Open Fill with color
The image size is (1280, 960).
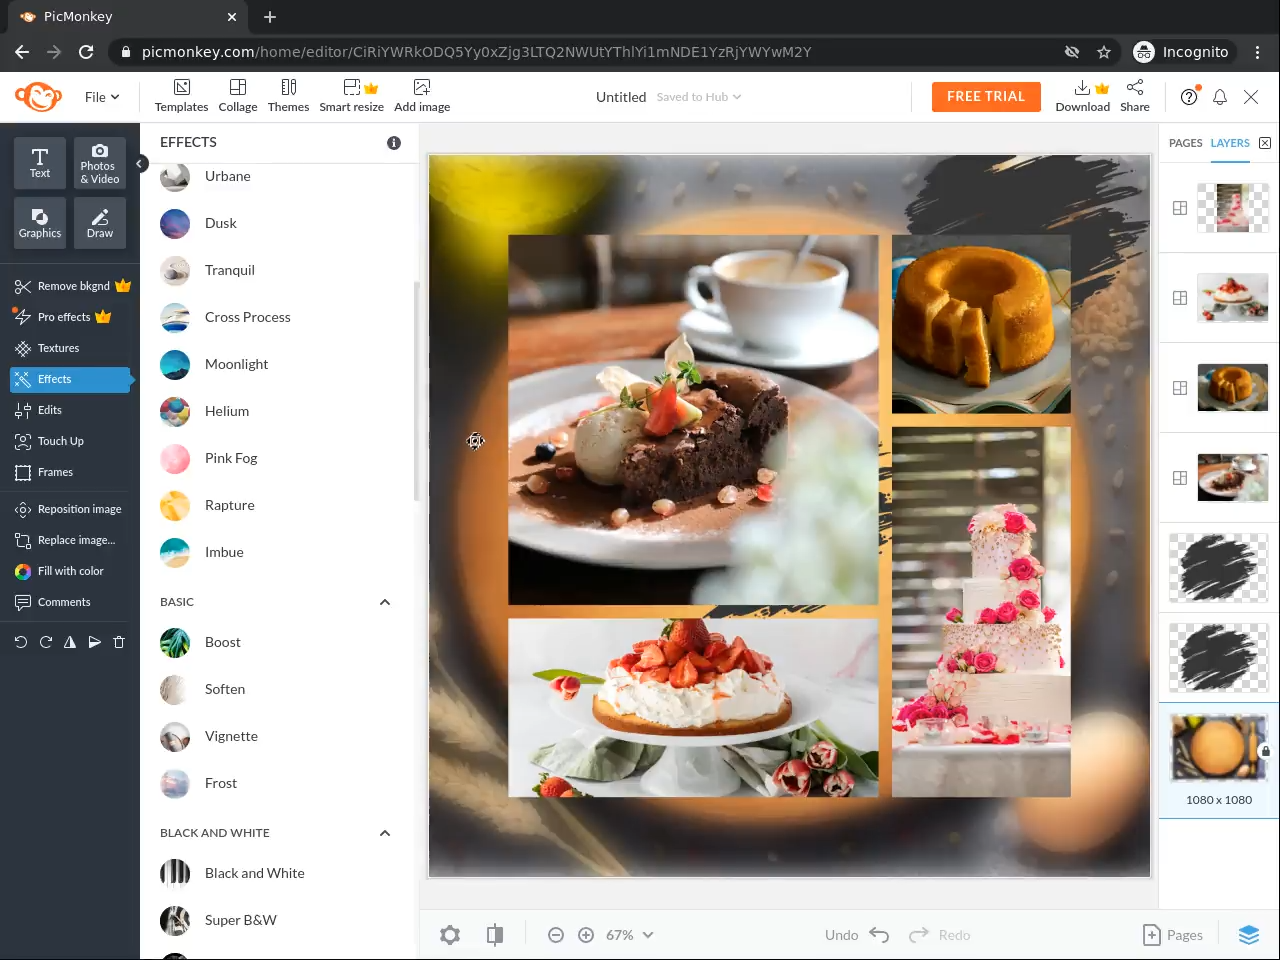coord(59,571)
